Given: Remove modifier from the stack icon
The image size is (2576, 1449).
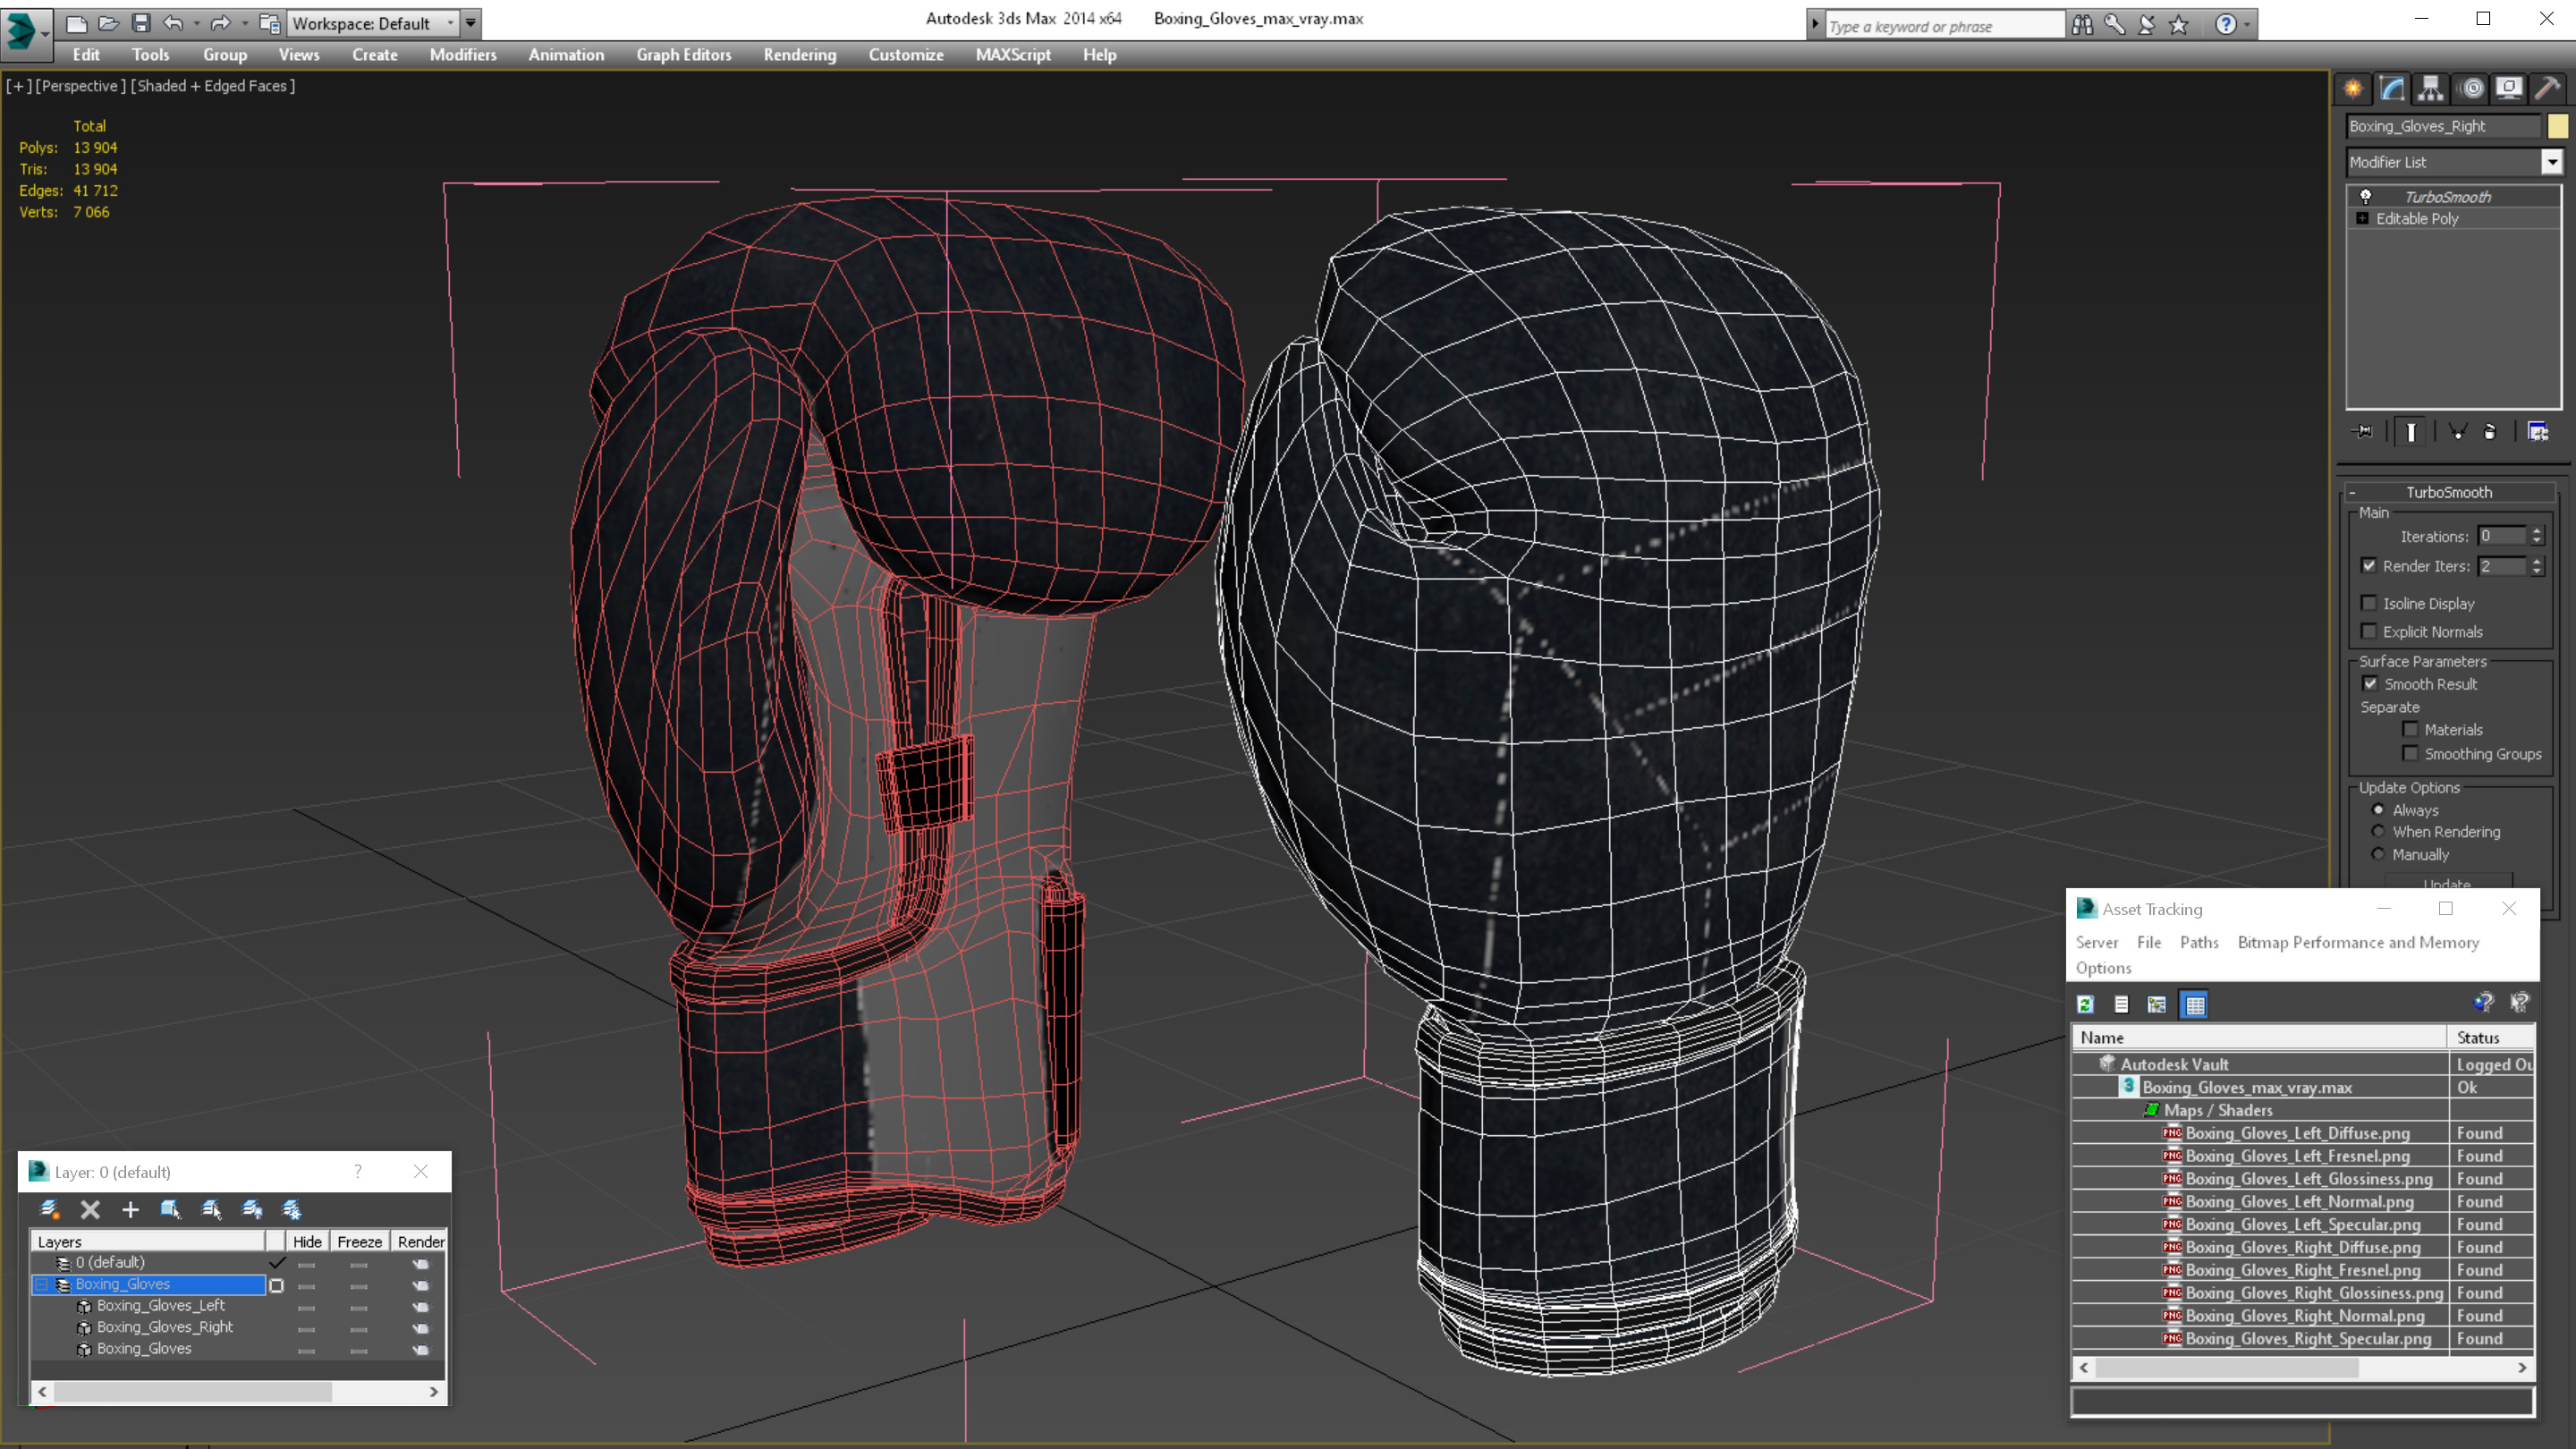Looking at the screenshot, I should tap(2490, 432).
